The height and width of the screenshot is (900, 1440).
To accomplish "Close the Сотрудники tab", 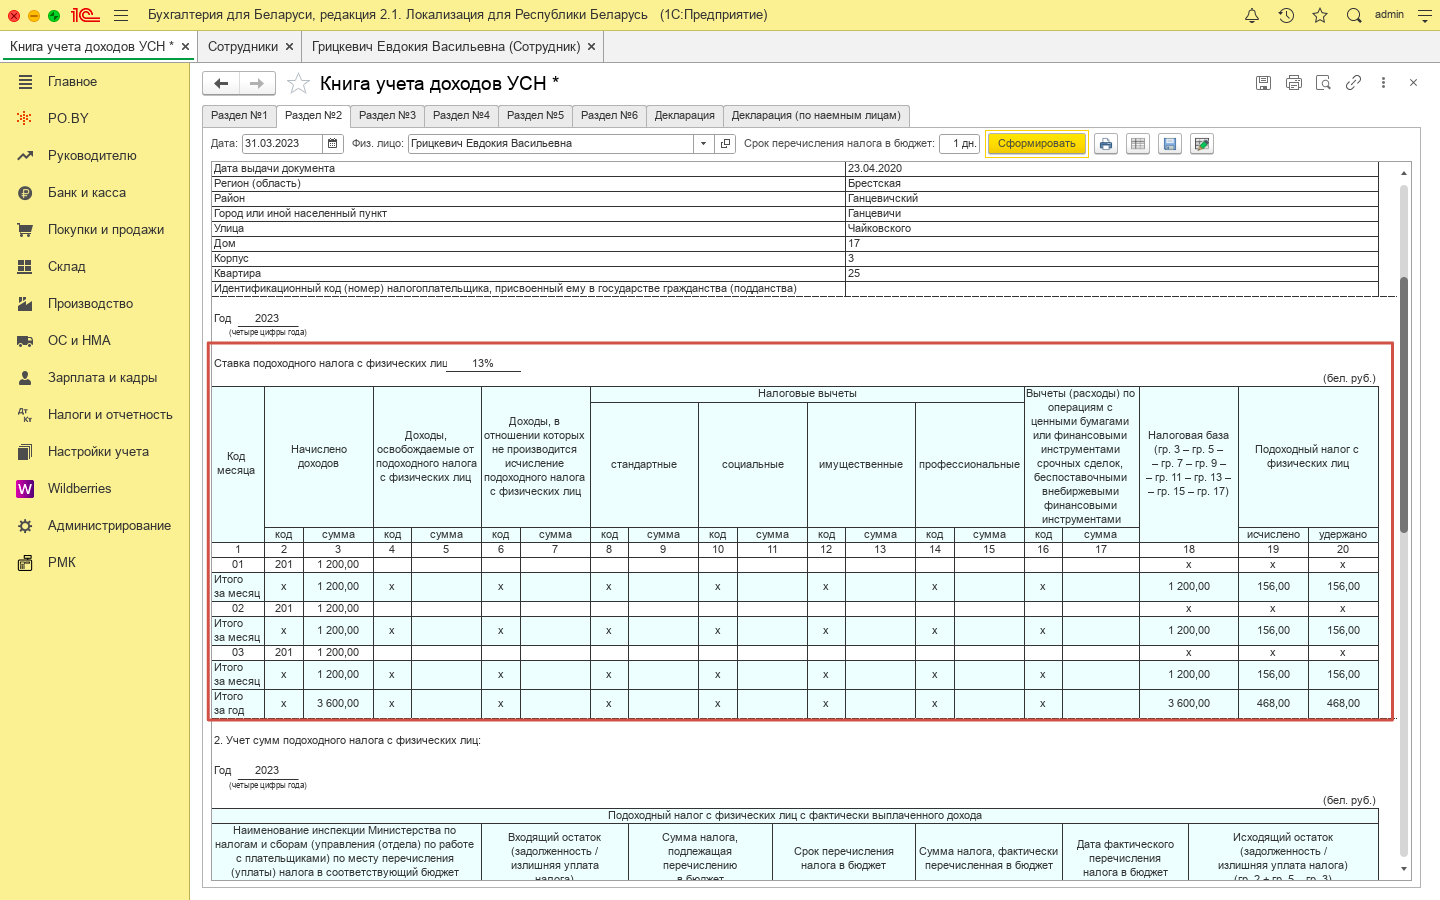I will (x=289, y=47).
